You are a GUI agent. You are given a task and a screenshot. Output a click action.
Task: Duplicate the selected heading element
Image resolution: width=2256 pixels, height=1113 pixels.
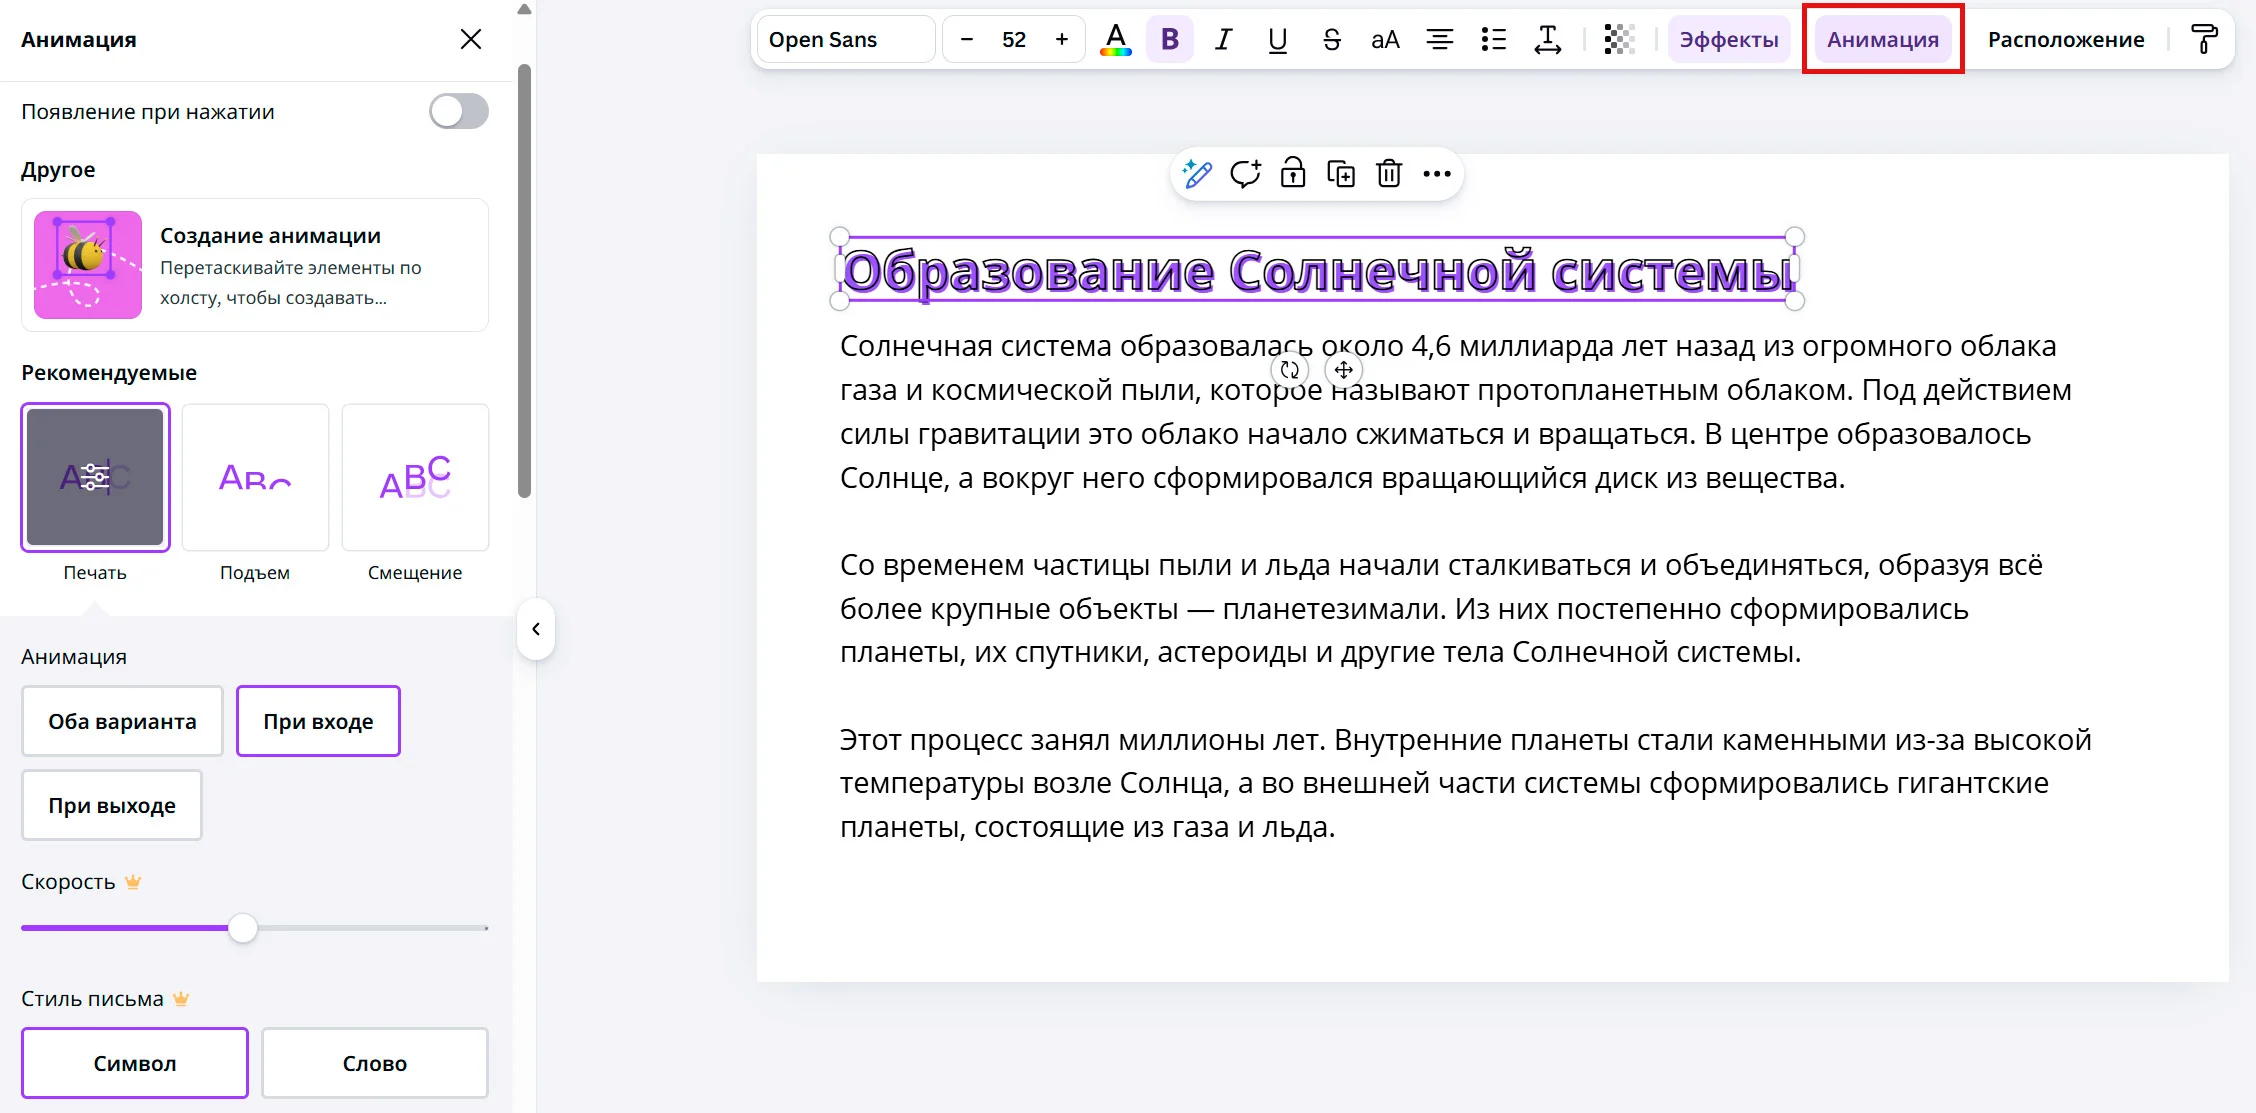(1341, 174)
